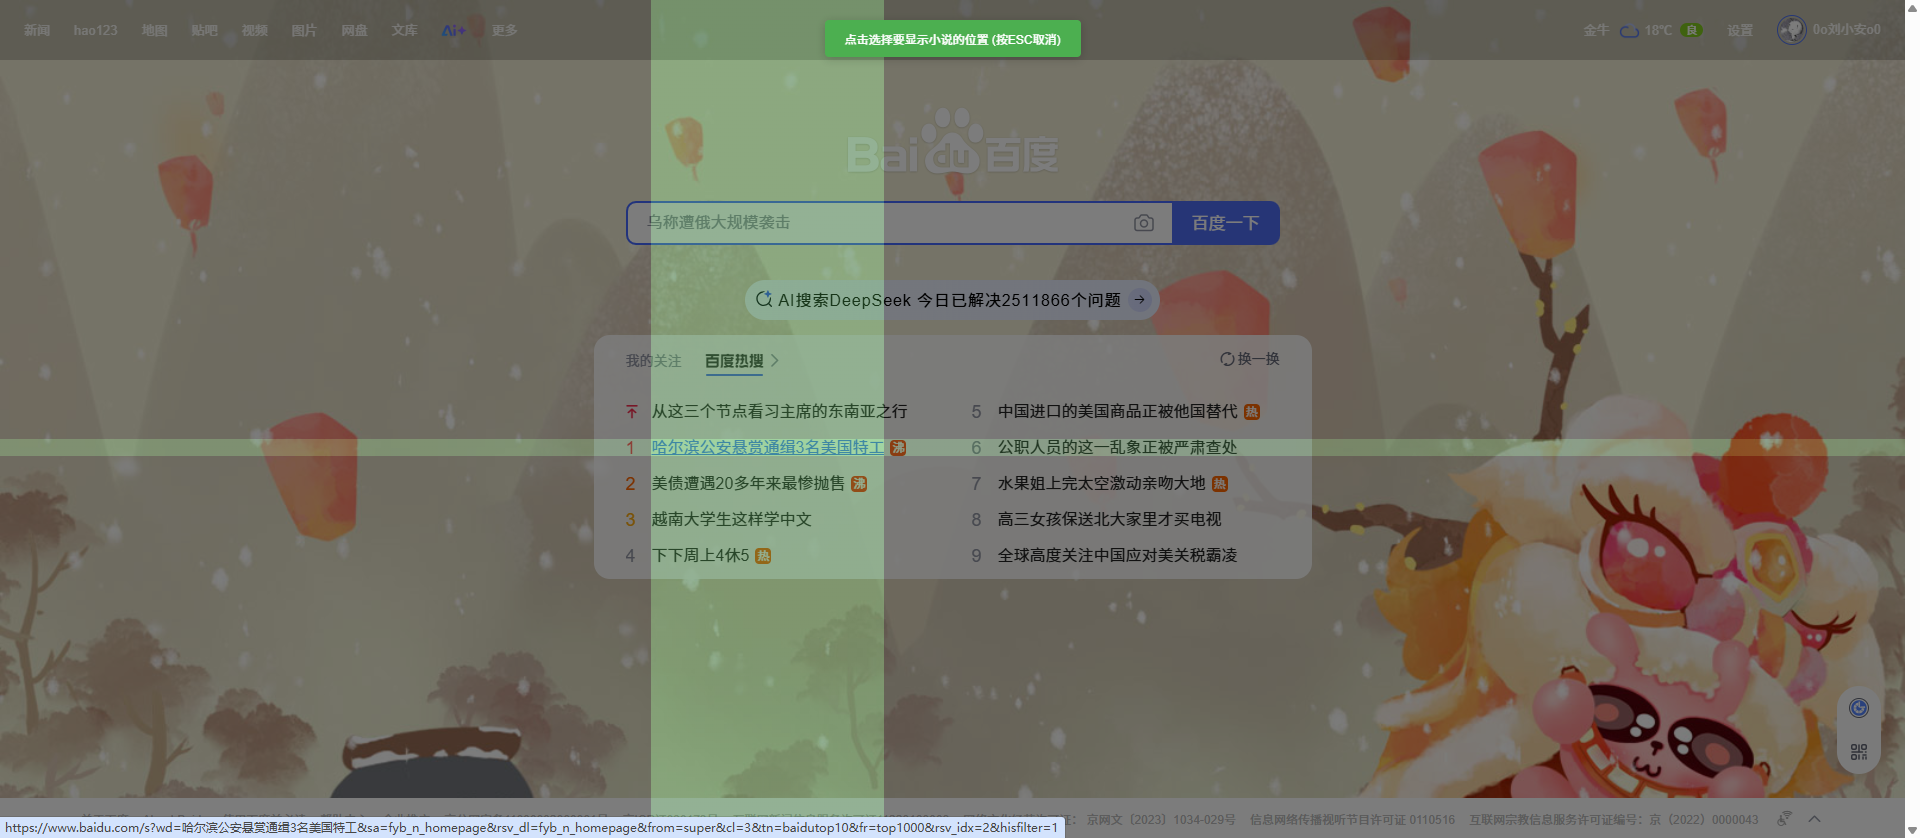
Task: Open 视频 in the top navigation
Action: 254,30
